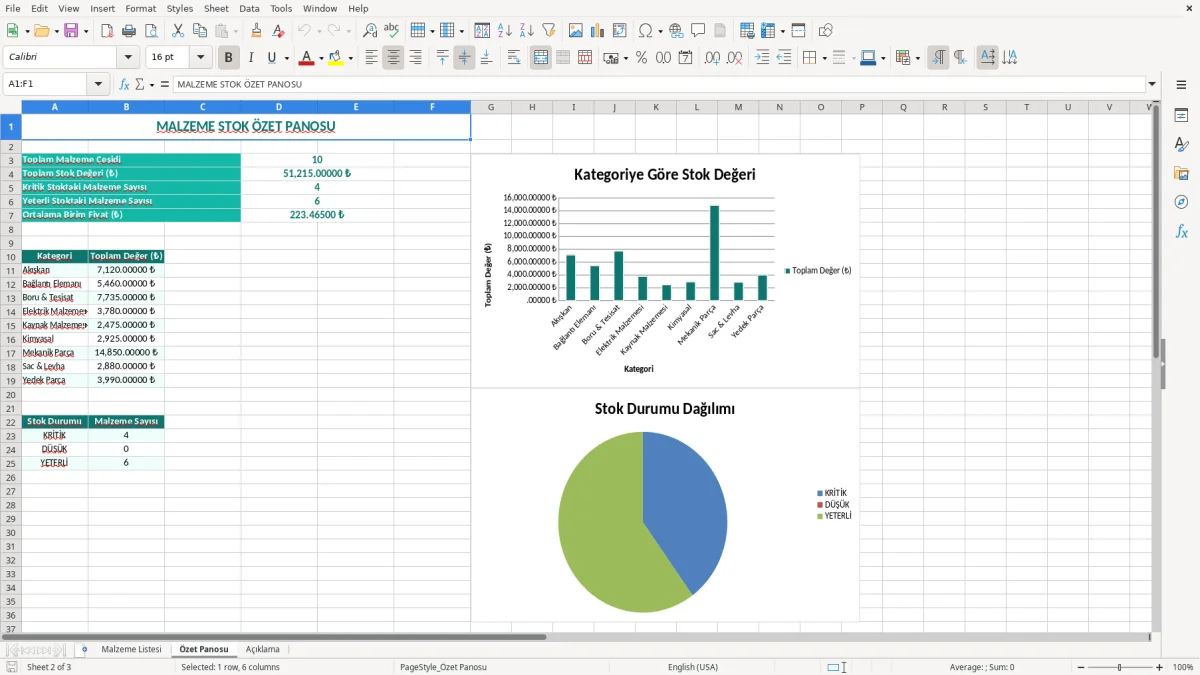This screenshot has height=675, width=1200.
Task: Open Sidebar Gallery icon
Action: (1181, 174)
